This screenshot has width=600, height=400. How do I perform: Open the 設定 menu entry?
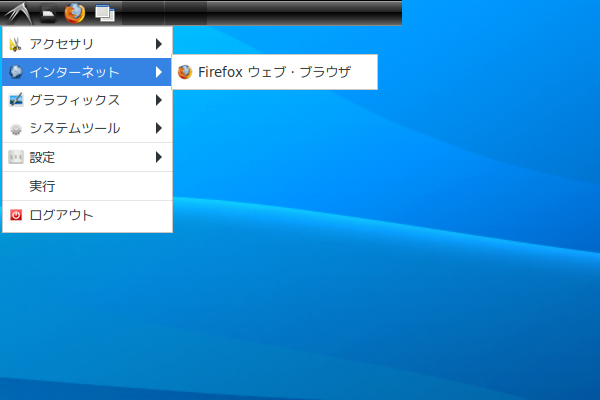[87, 157]
